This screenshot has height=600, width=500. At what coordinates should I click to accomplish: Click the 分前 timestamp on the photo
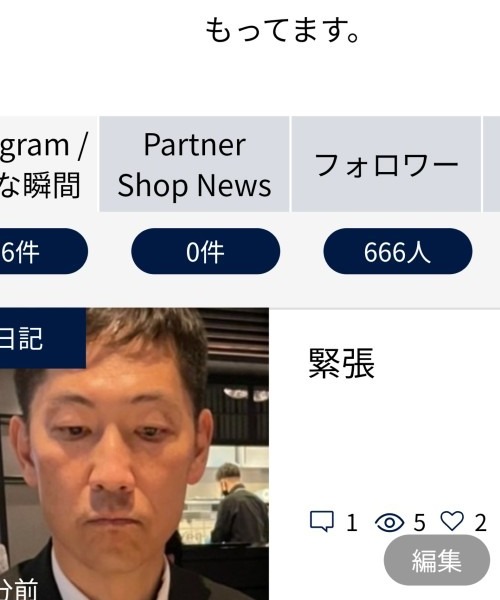(19, 590)
